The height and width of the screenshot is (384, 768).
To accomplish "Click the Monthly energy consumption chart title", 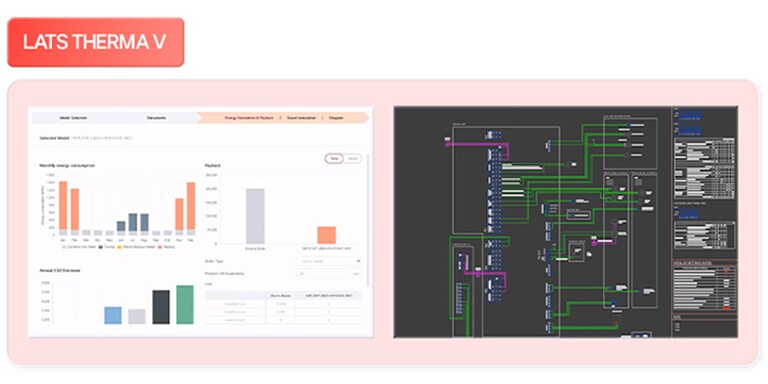I will (67, 166).
